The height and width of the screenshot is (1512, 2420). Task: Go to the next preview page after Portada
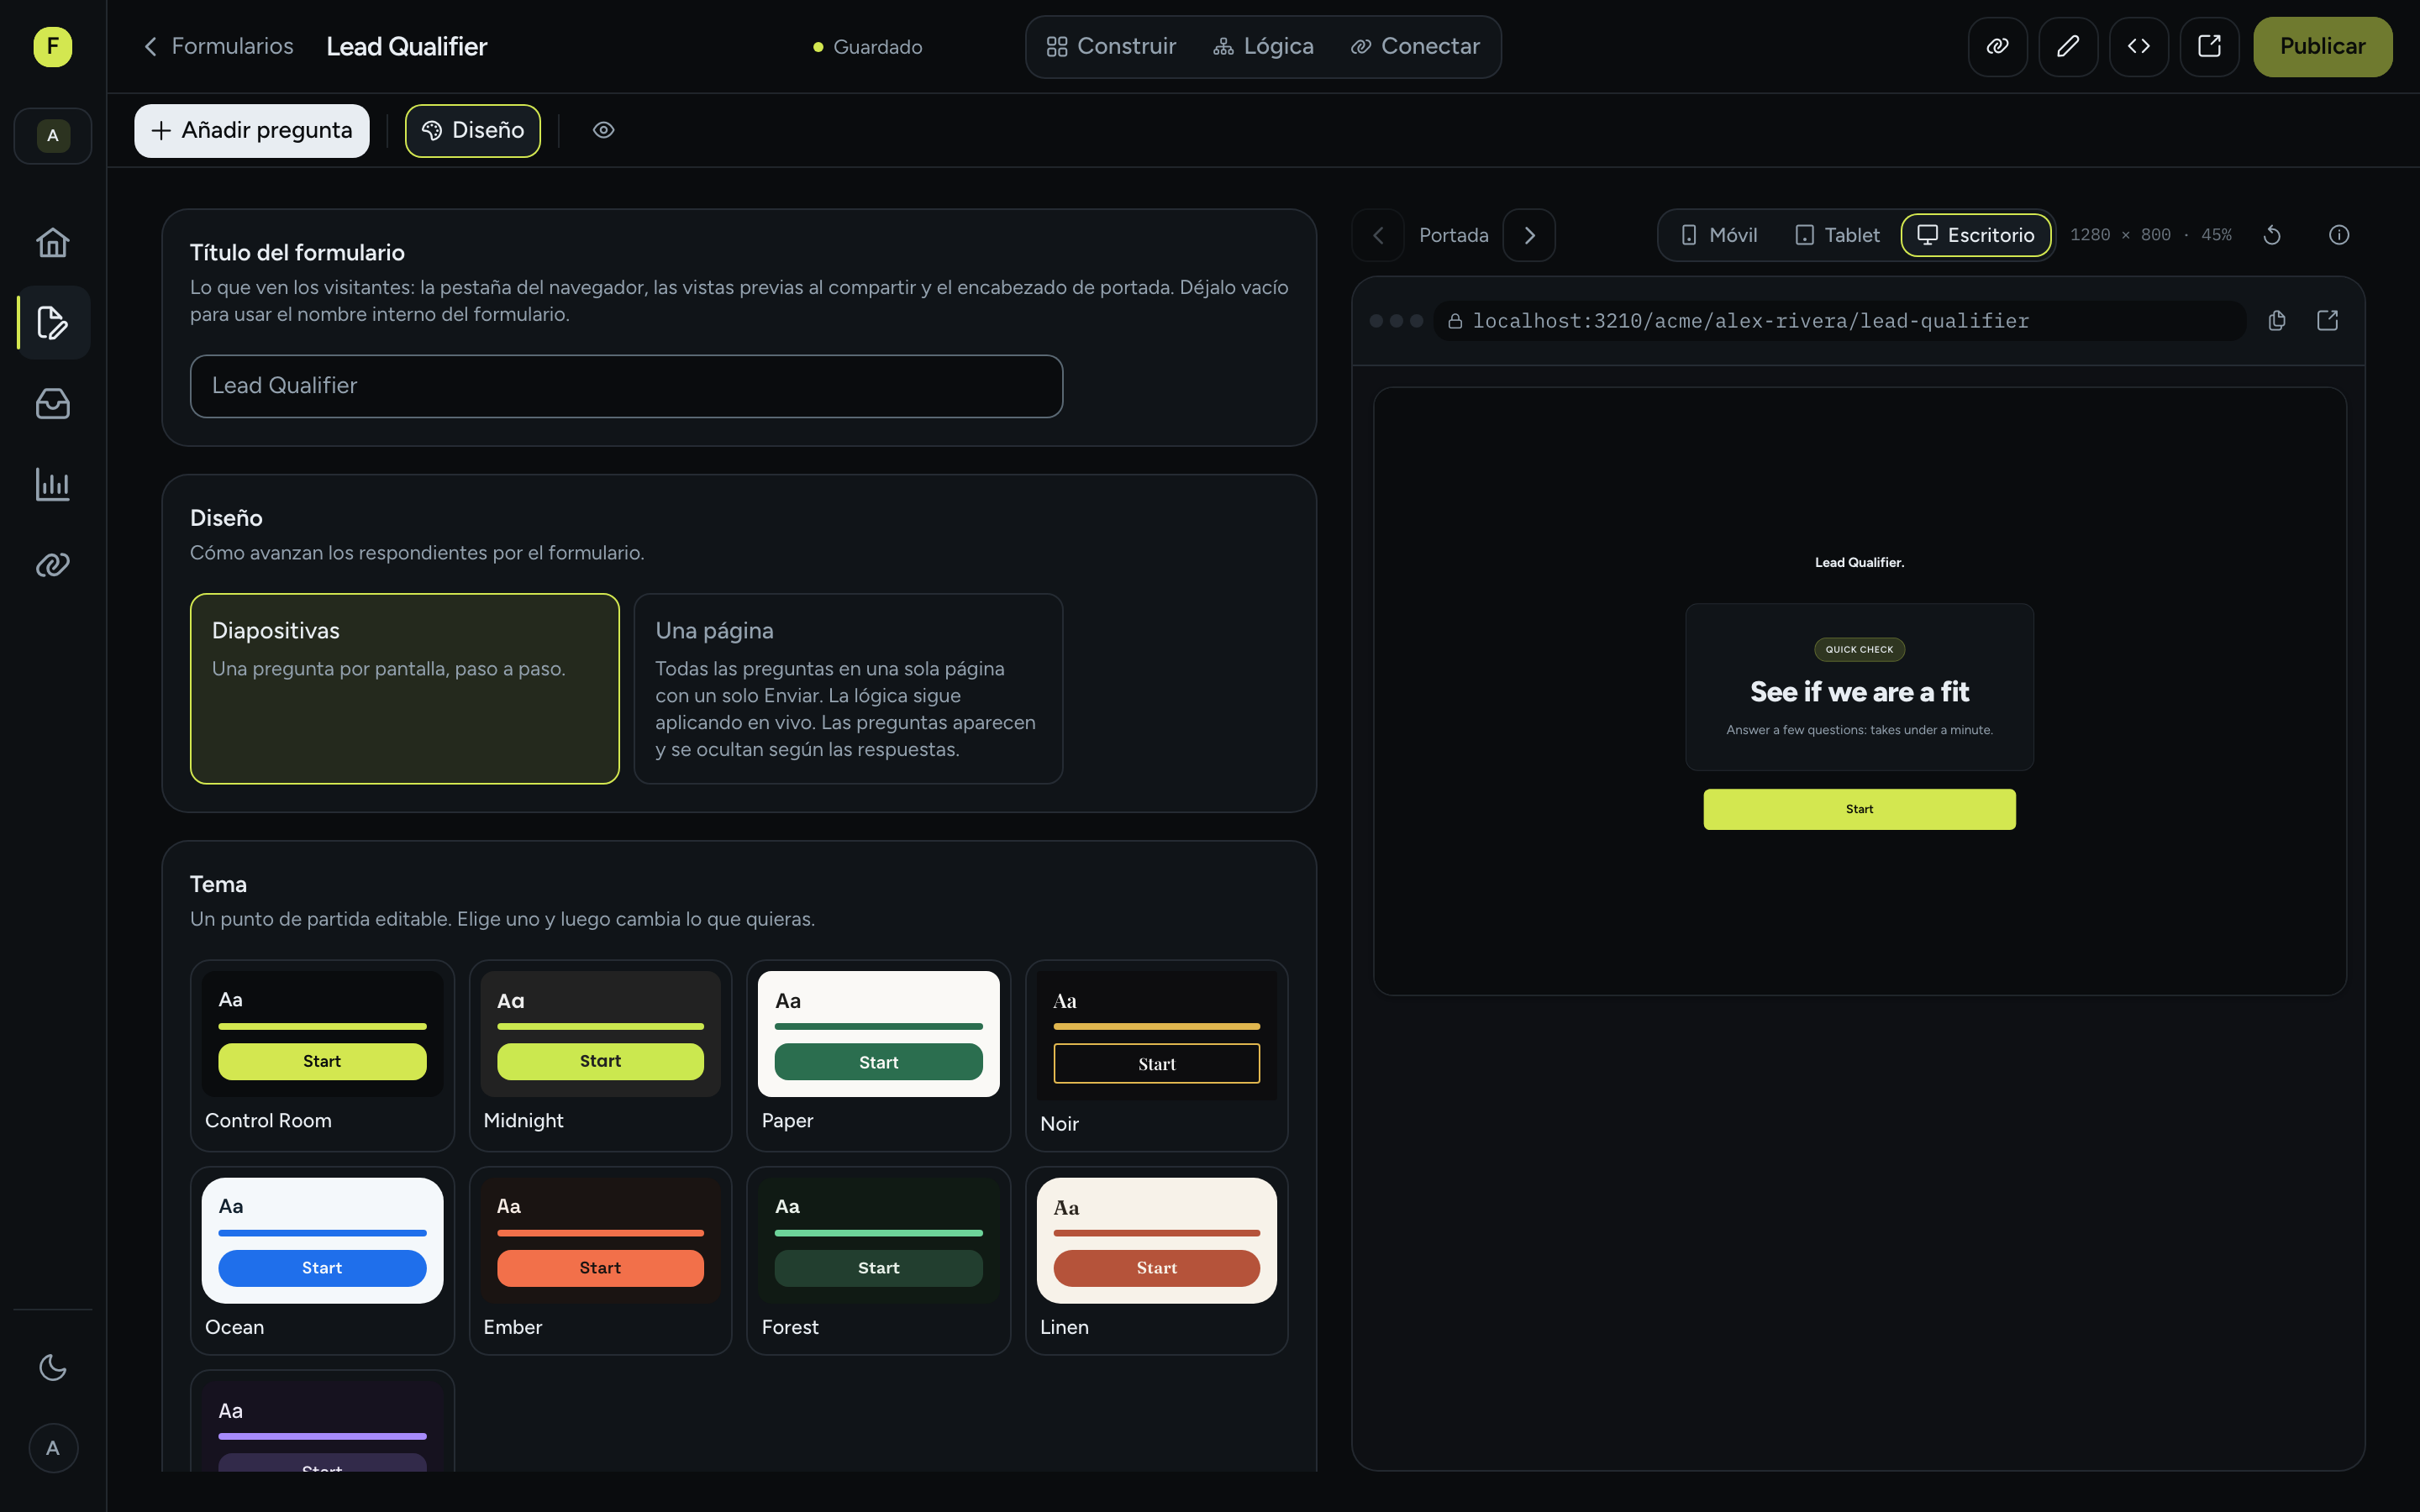pyautogui.click(x=1529, y=235)
